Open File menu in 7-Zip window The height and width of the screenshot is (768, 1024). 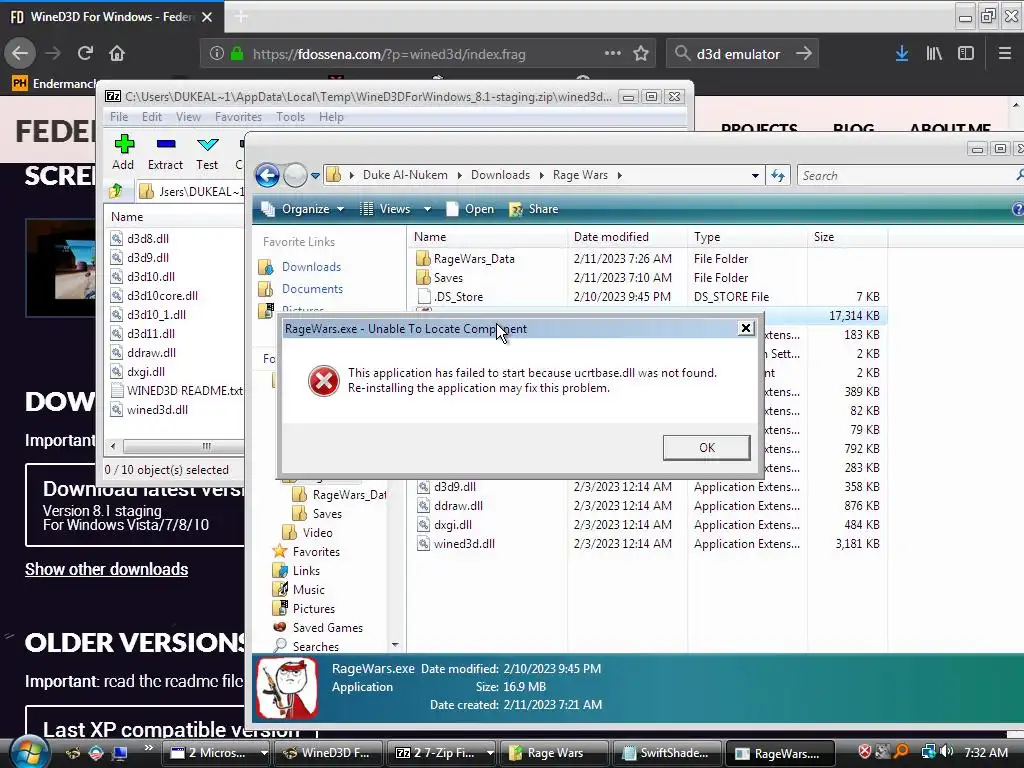point(119,117)
